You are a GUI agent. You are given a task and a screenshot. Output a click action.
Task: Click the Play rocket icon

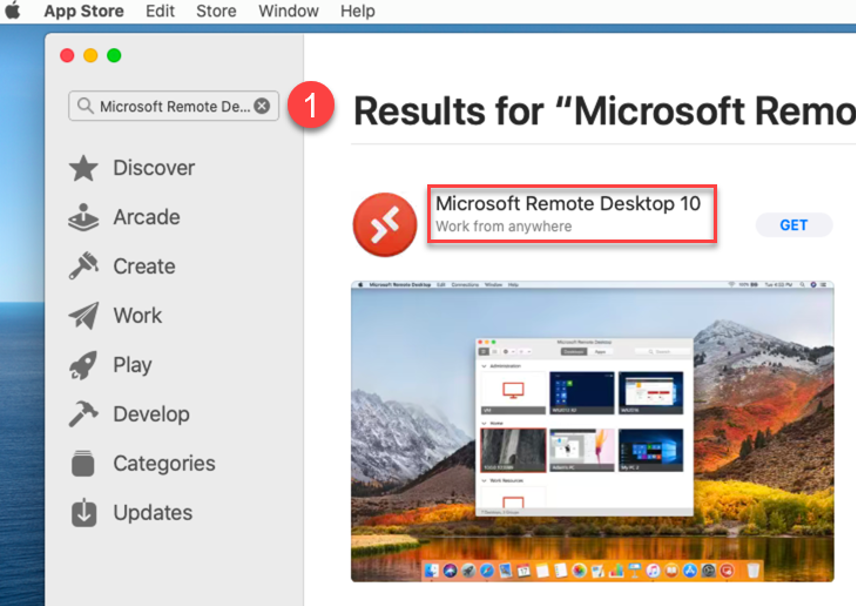tap(84, 365)
